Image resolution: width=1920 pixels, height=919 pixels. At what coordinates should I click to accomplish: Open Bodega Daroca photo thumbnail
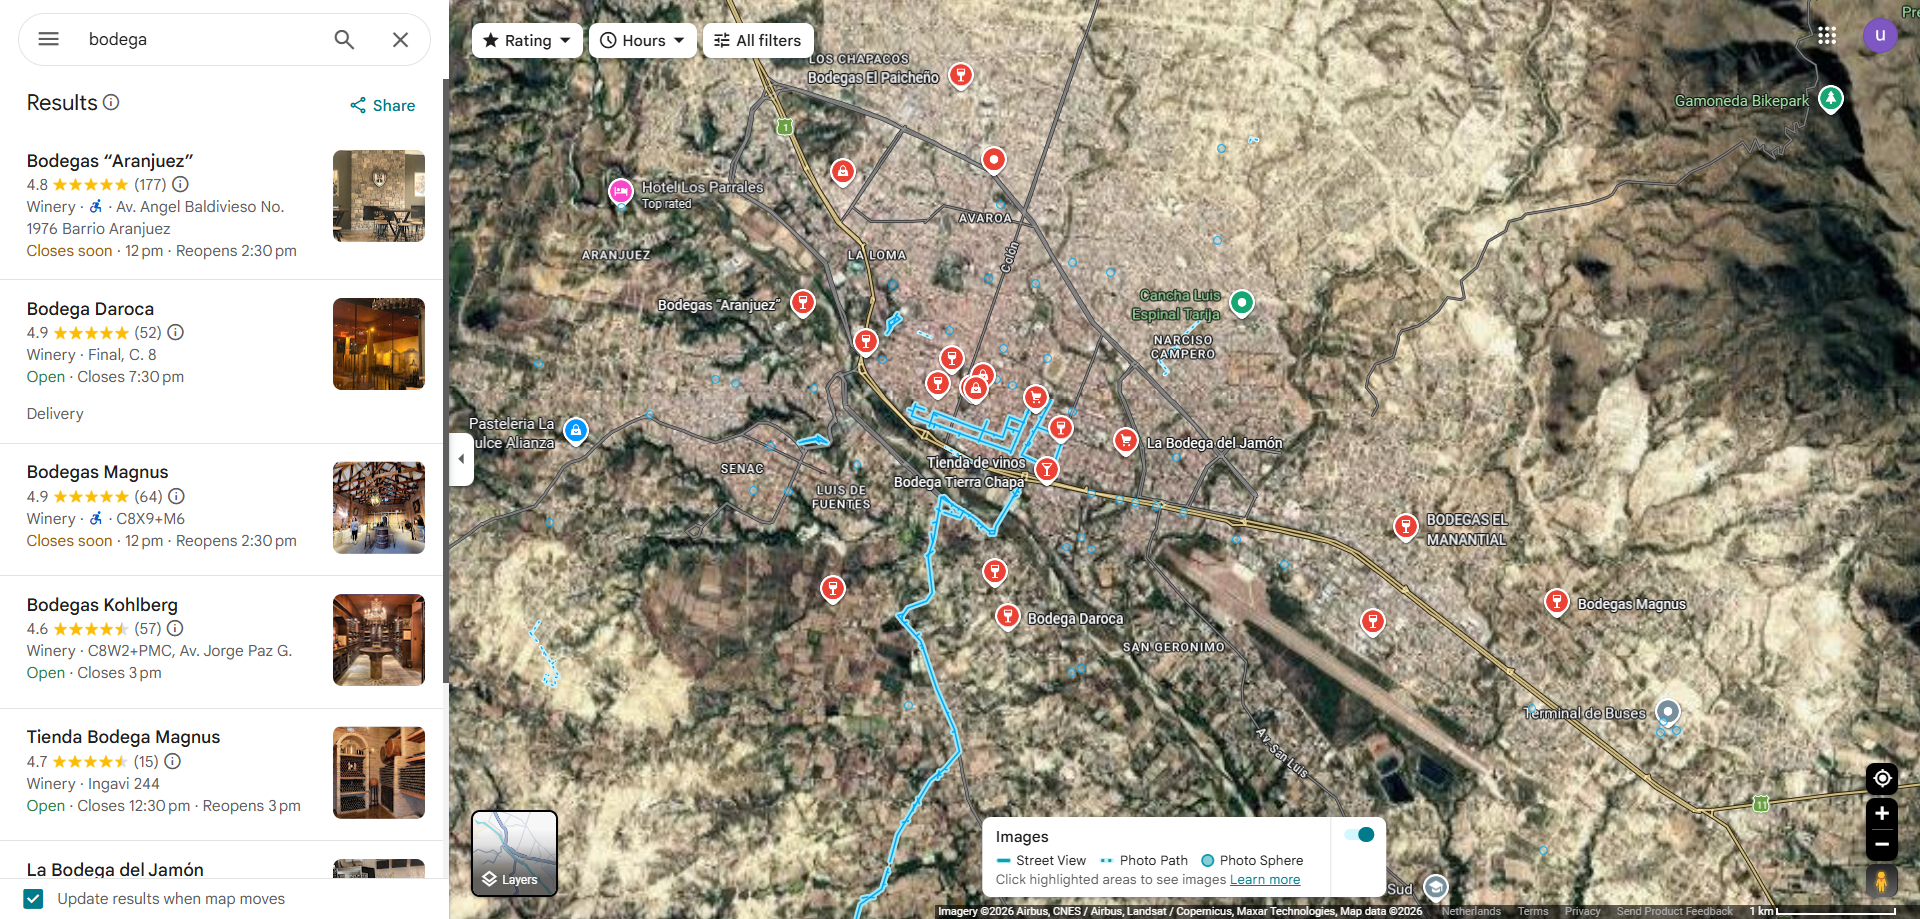click(379, 344)
